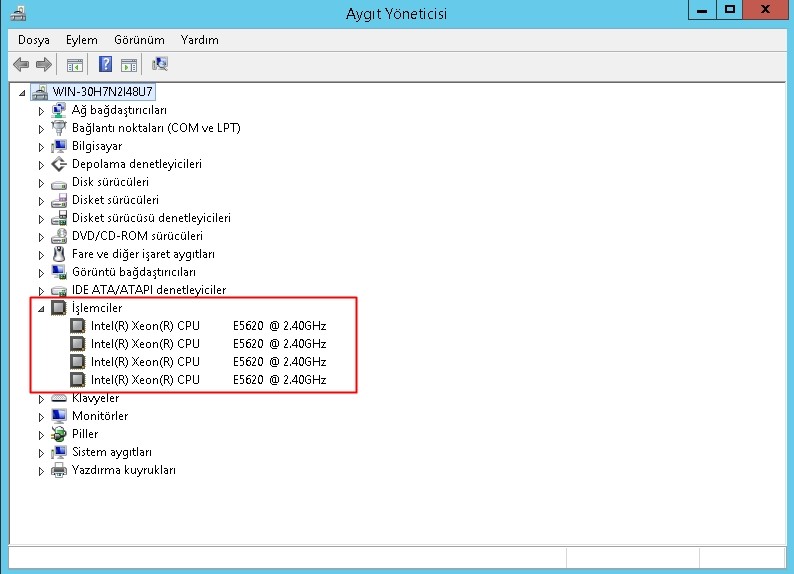Viewport: 794px width, 574px height.
Task: Minimize the Aygıt Yöneticisi window
Action: 702,10
